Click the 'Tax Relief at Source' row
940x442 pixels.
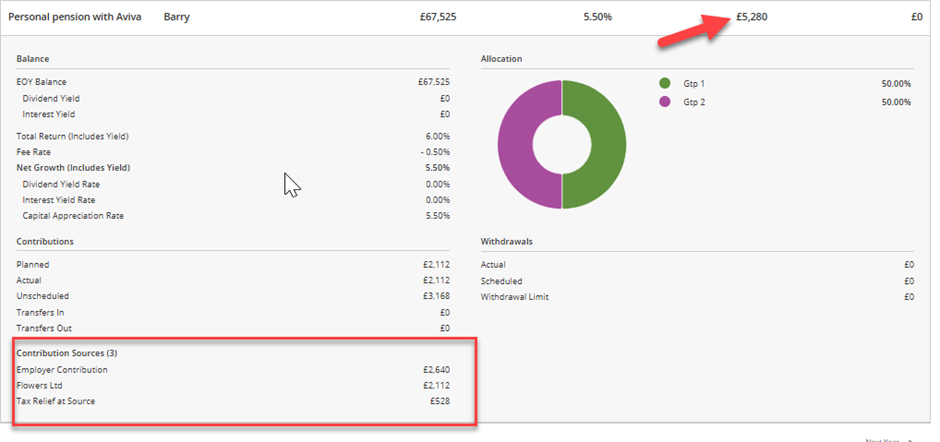(x=233, y=401)
